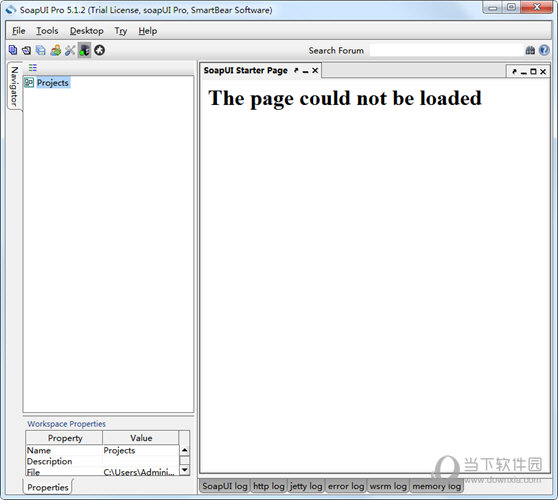Open the Help menu
The height and width of the screenshot is (500, 558).
(148, 31)
